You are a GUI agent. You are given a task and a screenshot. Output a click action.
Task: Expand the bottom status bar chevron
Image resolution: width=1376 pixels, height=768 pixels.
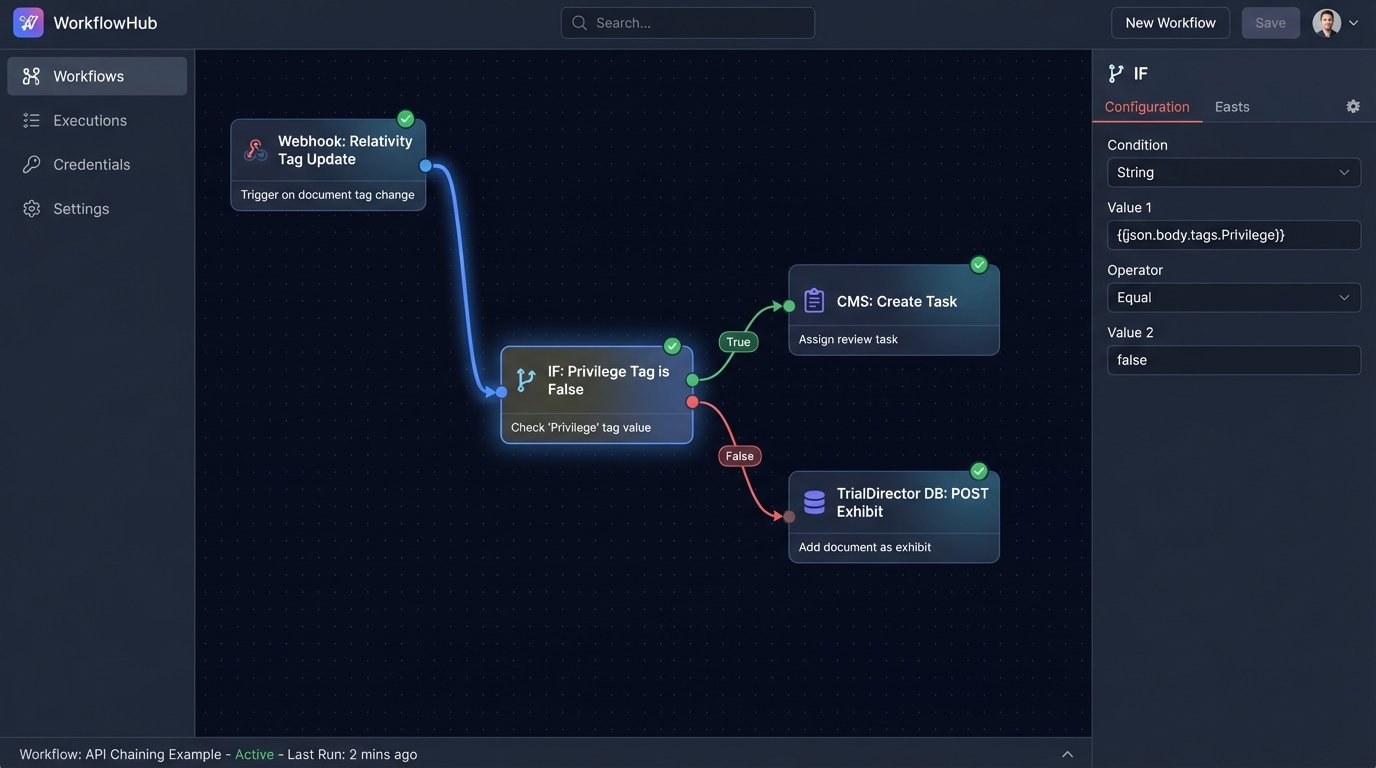coord(1067,754)
